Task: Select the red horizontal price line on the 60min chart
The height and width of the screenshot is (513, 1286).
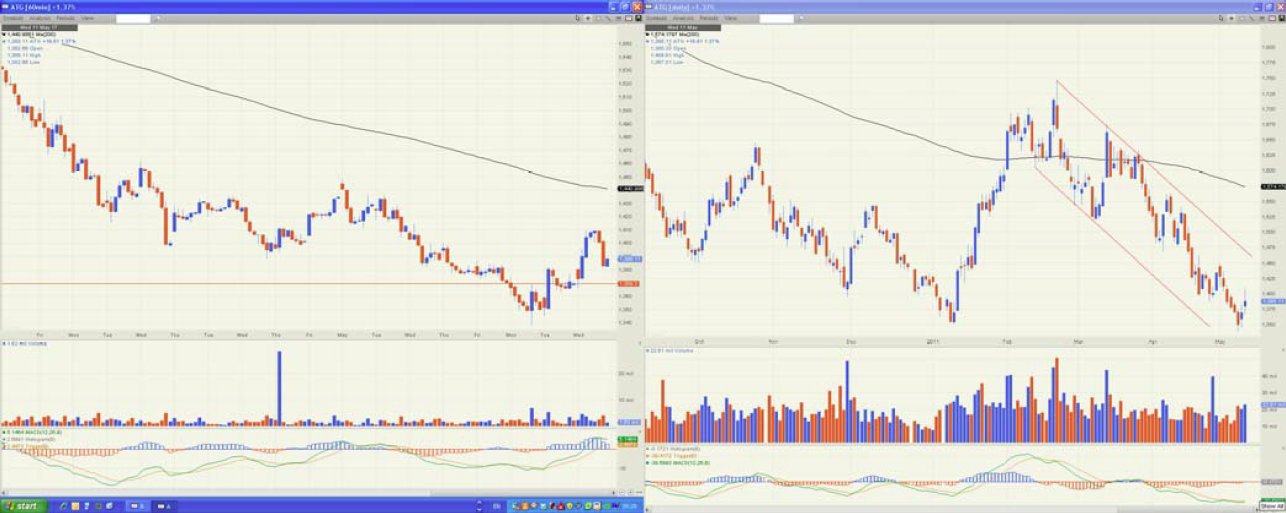Action: click(x=300, y=284)
